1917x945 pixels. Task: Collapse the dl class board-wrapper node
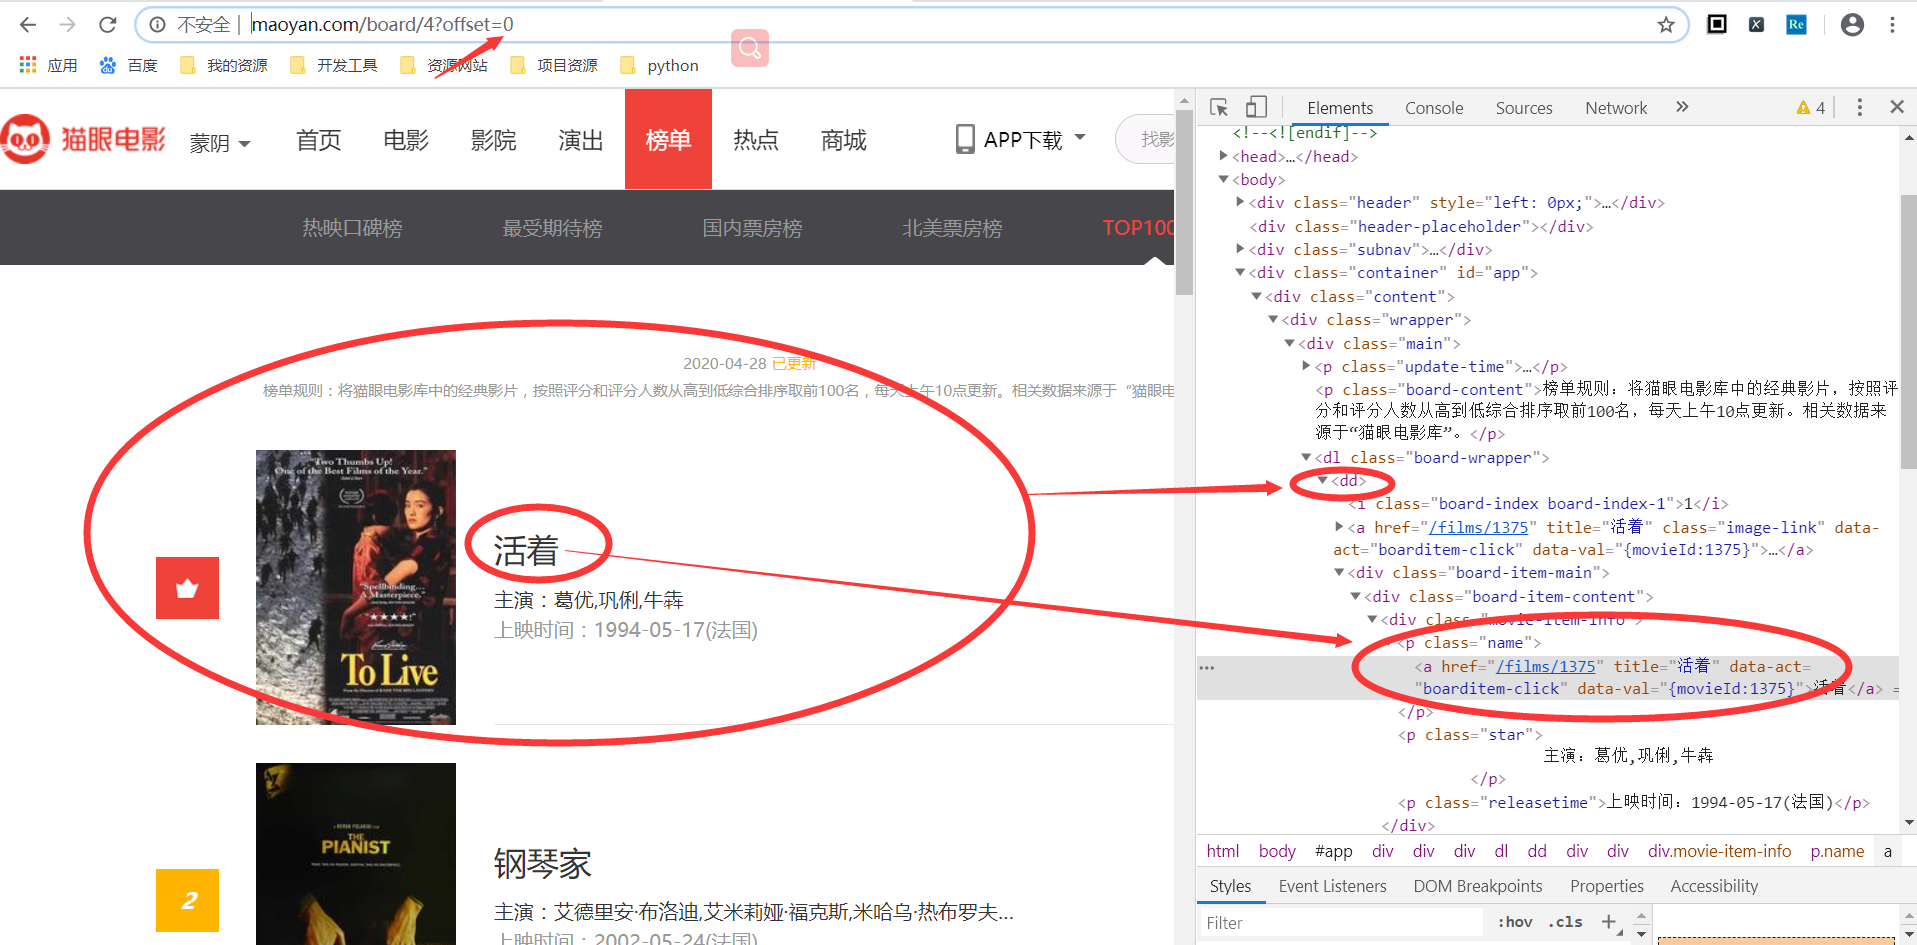click(1306, 457)
